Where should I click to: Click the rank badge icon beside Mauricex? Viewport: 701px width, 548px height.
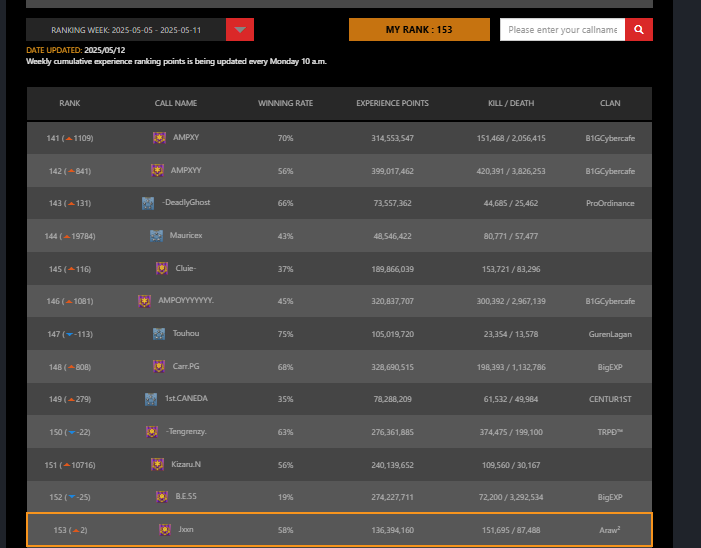[x=156, y=236]
